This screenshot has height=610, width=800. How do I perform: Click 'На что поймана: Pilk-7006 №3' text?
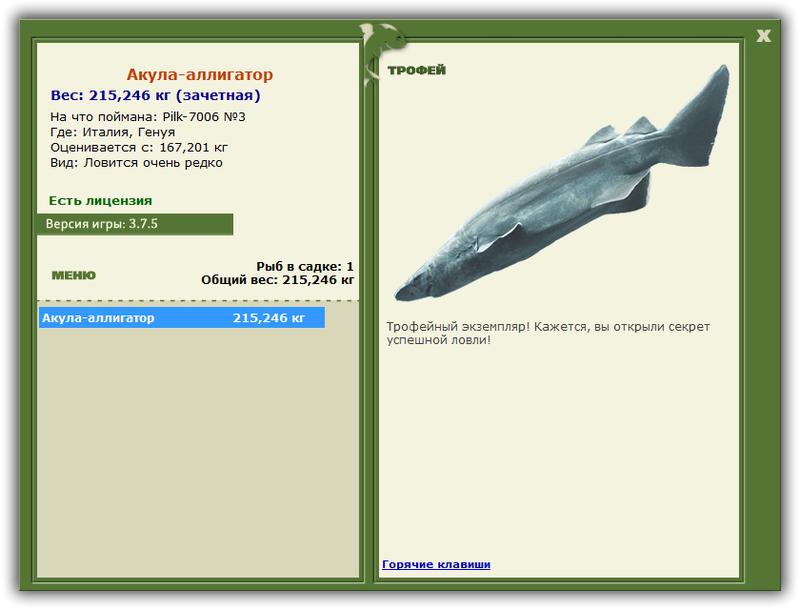[148, 117]
